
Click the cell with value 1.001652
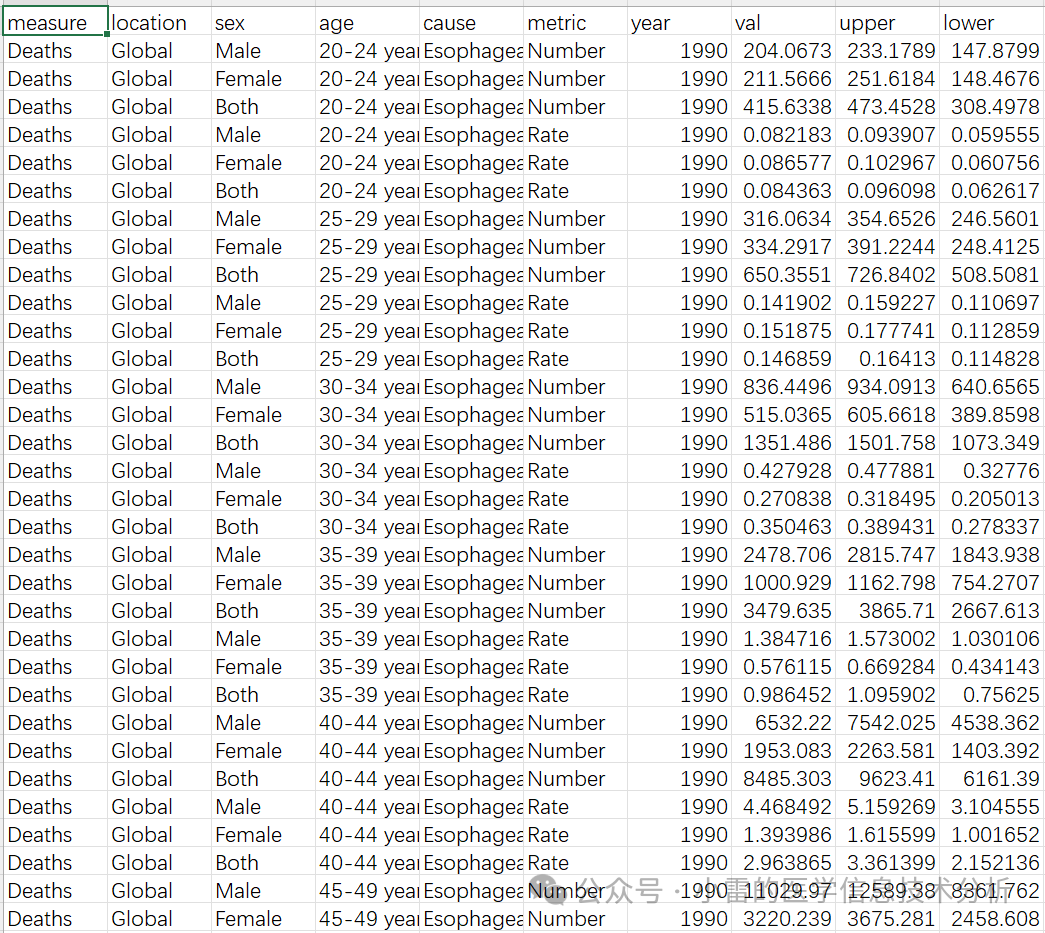pyautogui.click(x=991, y=834)
